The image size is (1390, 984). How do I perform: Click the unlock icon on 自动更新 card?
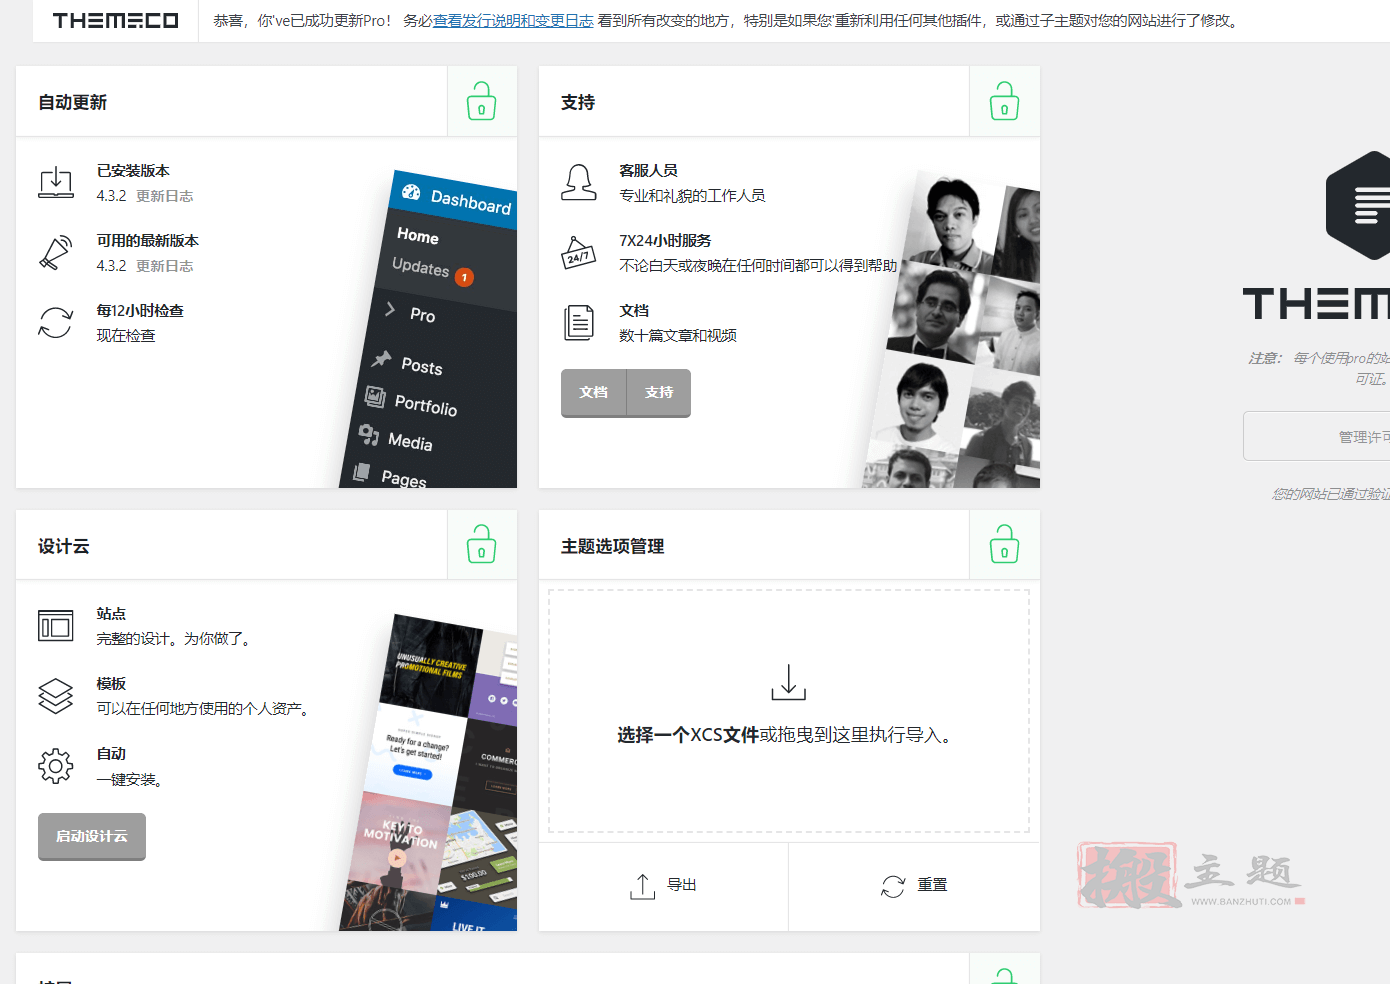click(482, 101)
